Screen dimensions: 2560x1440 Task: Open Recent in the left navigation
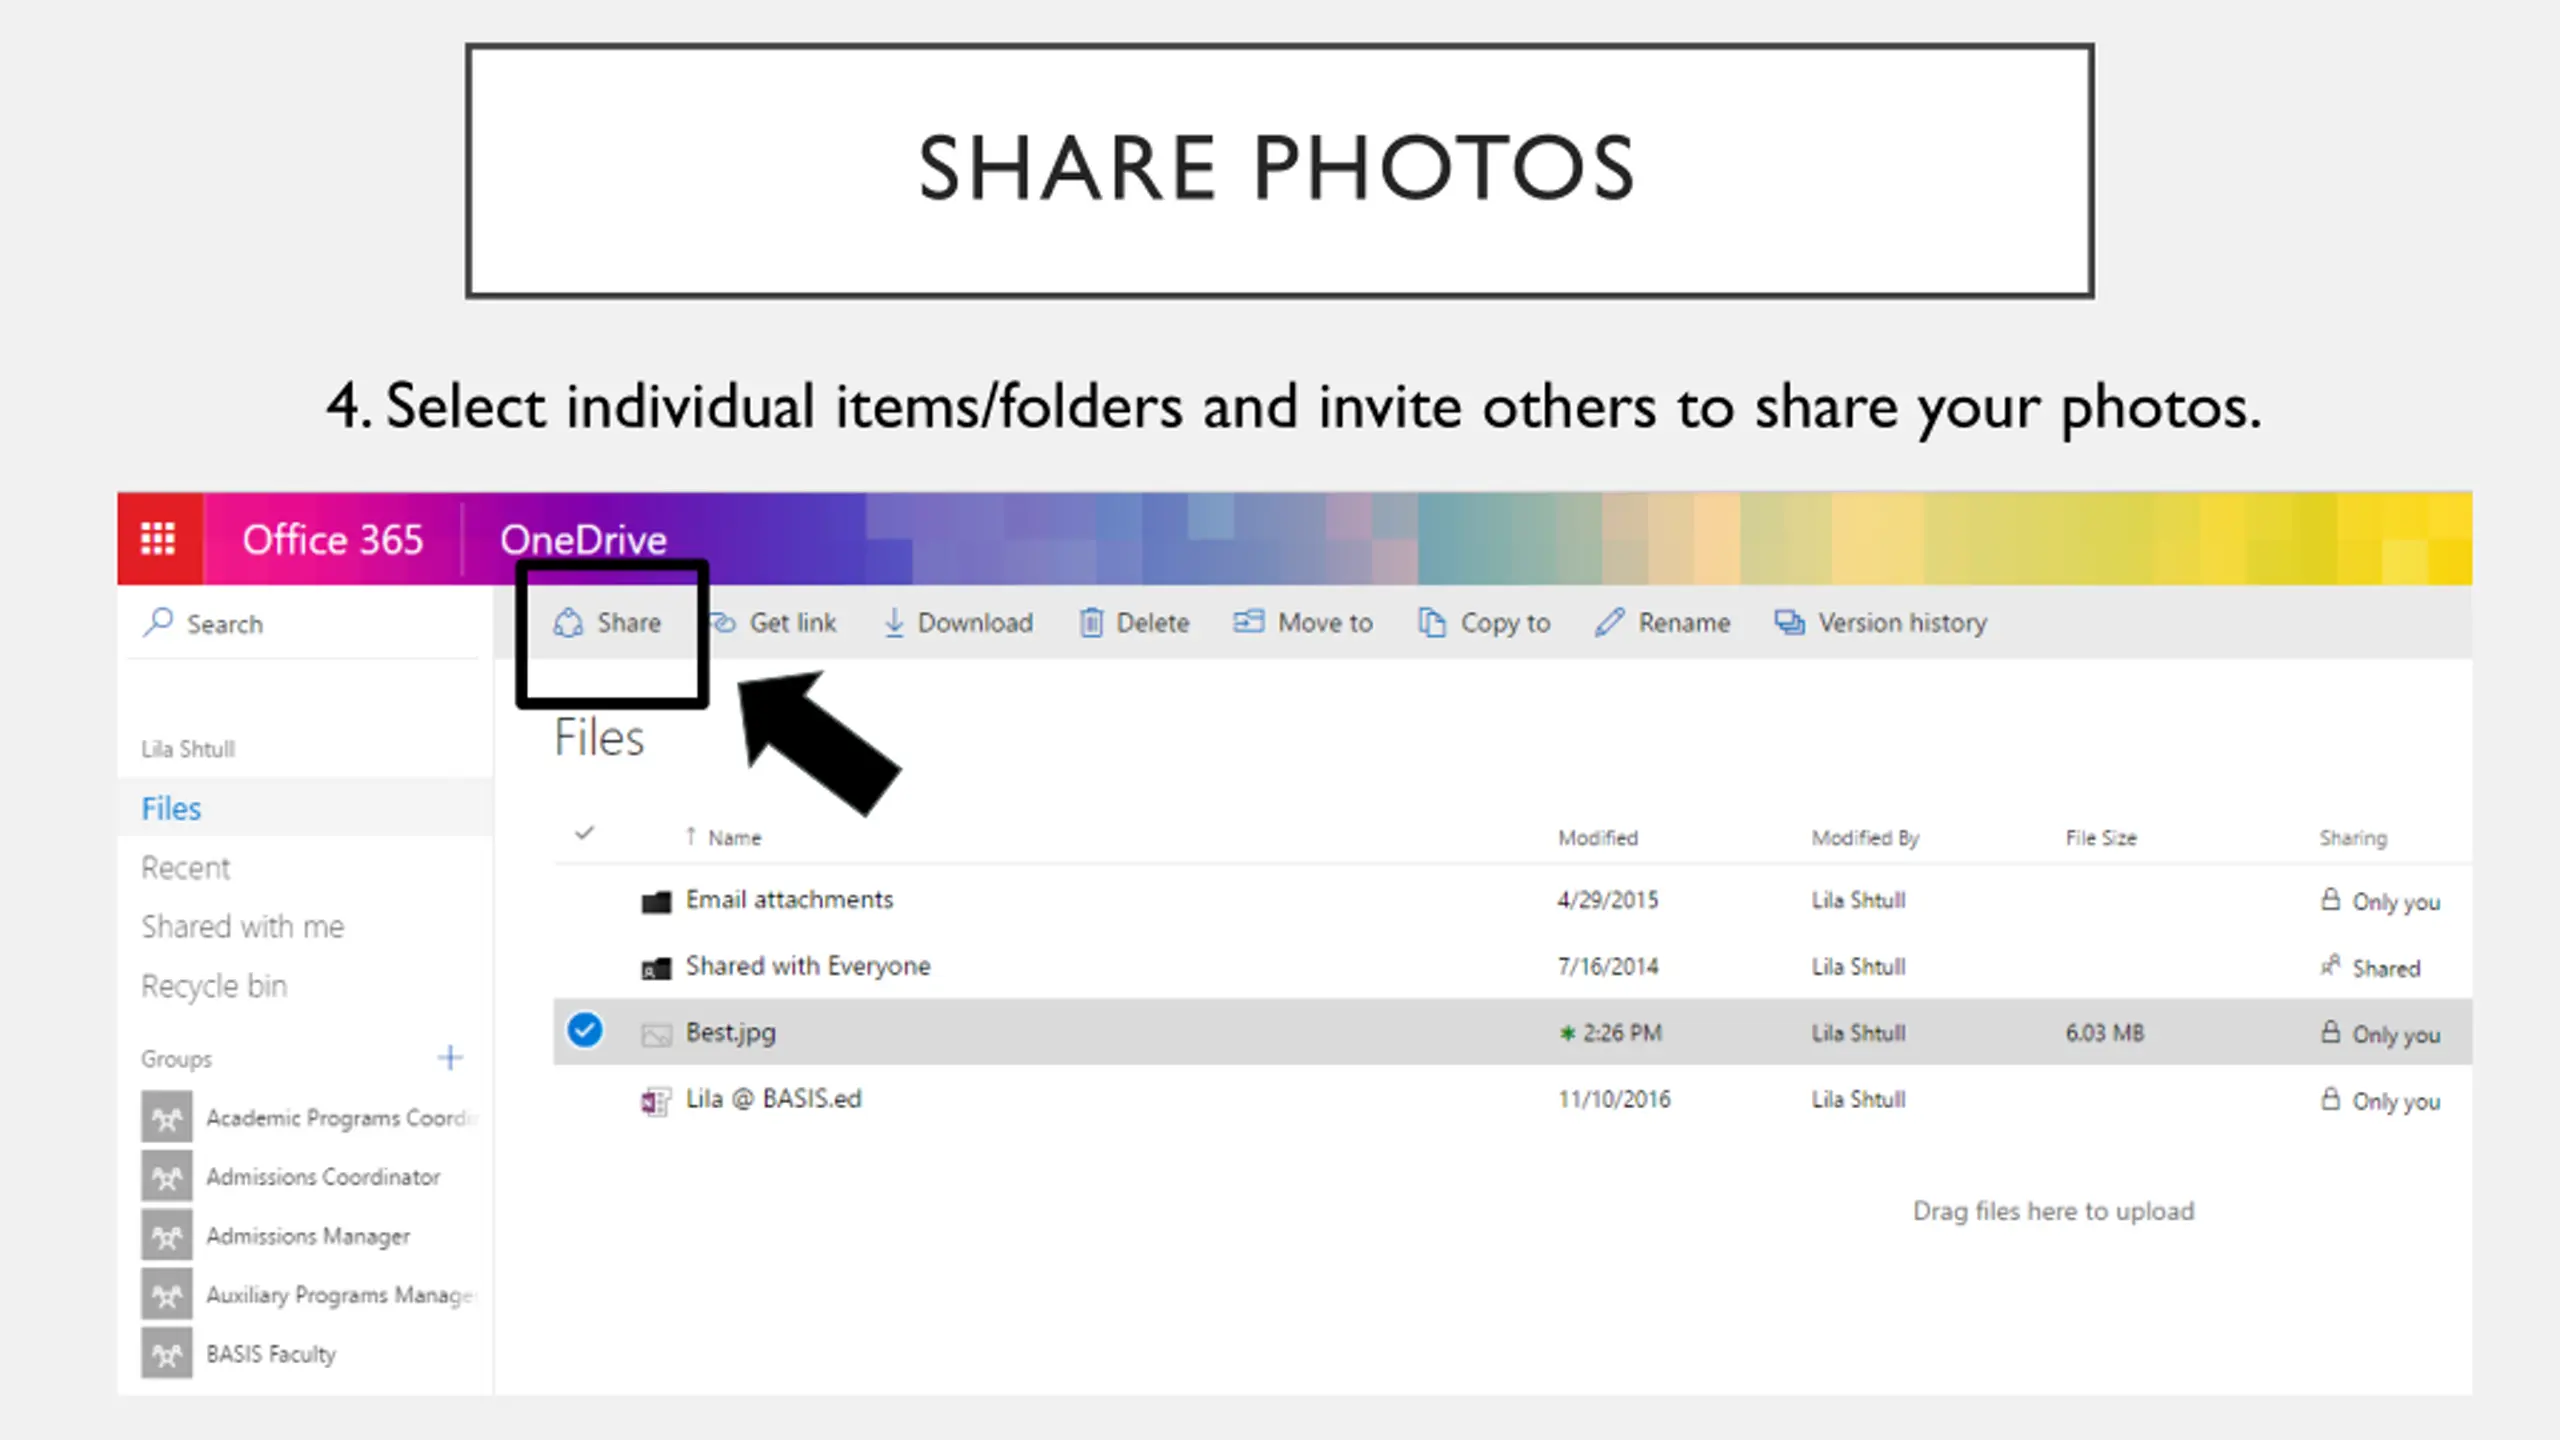(185, 867)
